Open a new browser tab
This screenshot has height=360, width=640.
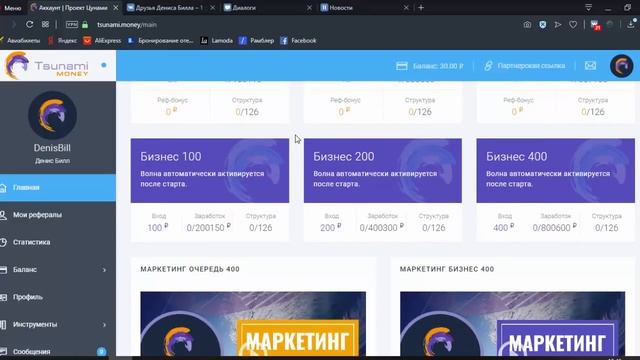click(421, 8)
